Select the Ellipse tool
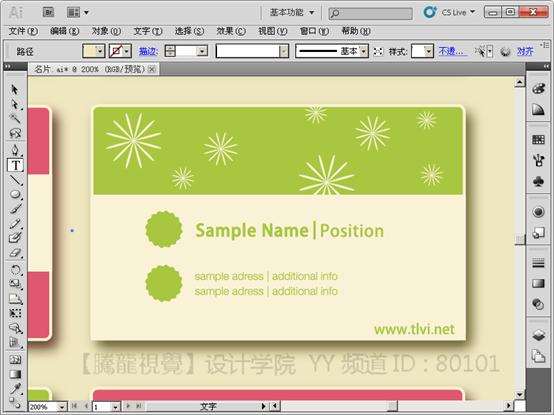Screen dimensions: 554x415 pyautogui.click(x=15, y=194)
